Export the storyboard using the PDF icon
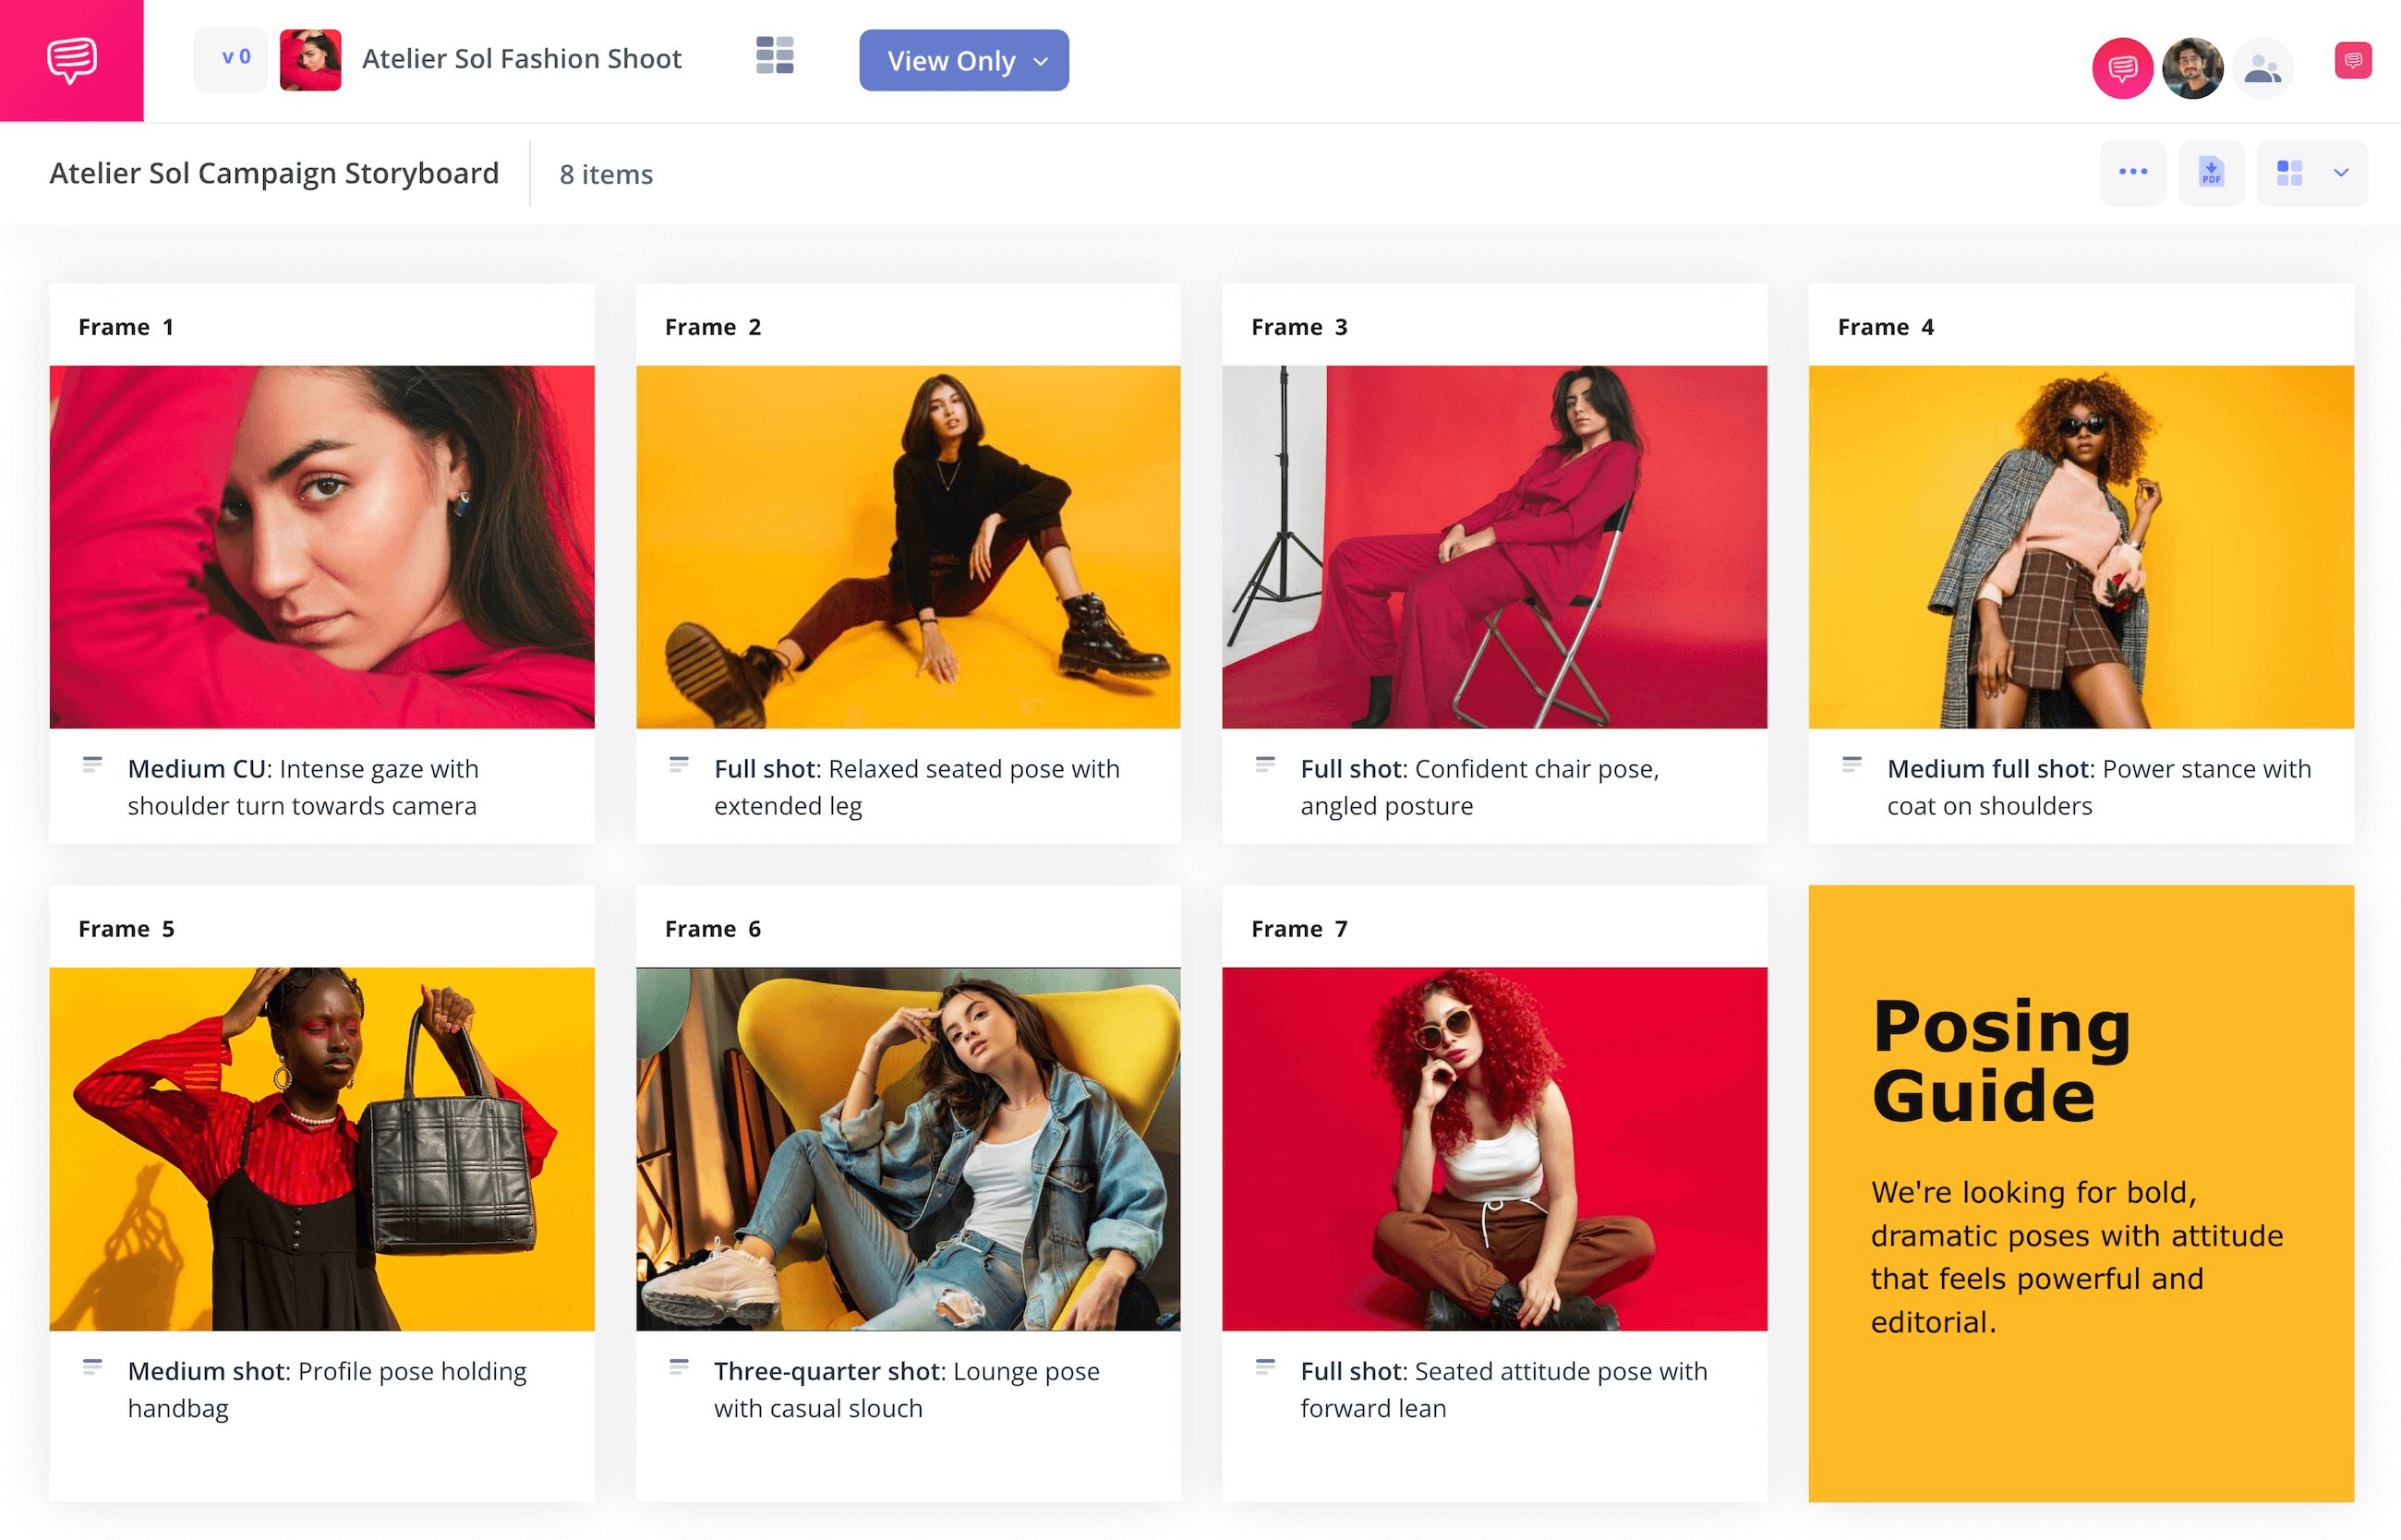This screenshot has width=2401, height=1540. tap(2211, 172)
